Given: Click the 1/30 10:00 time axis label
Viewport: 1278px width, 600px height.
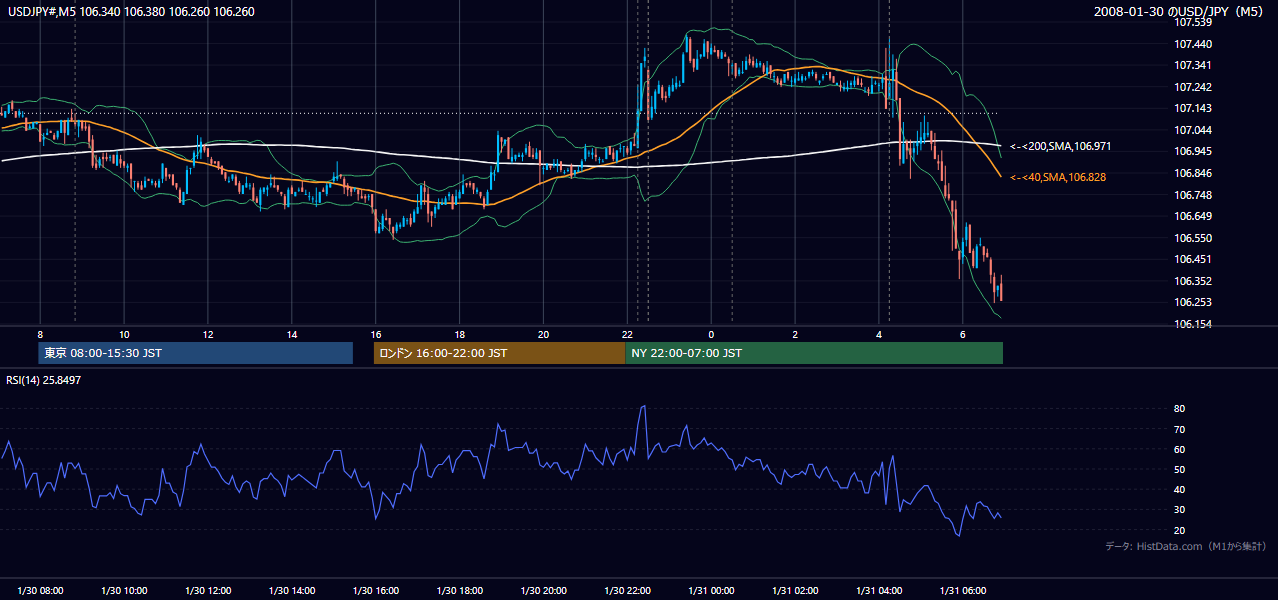Looking at the screenshot, I should (124, 591).
